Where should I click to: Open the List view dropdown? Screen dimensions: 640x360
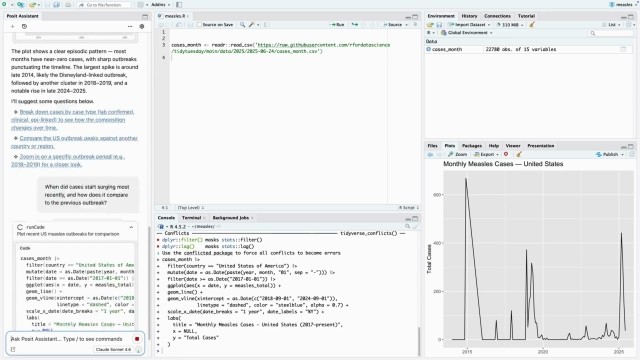pyautogui.click(x=611, y=25)
